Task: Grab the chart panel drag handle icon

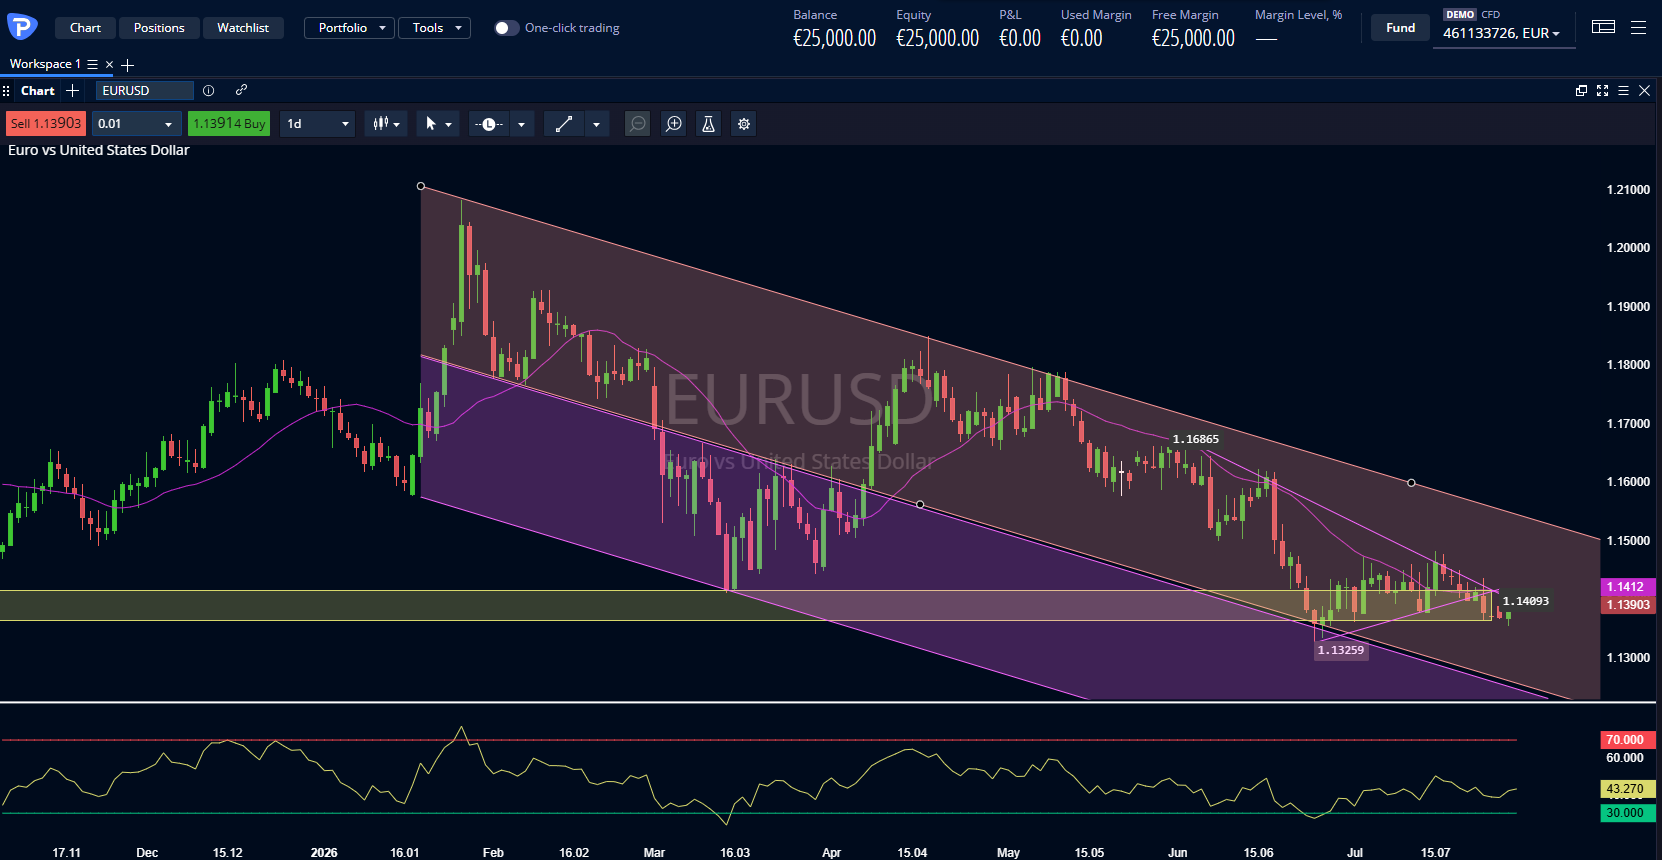Action: (7, 91)
